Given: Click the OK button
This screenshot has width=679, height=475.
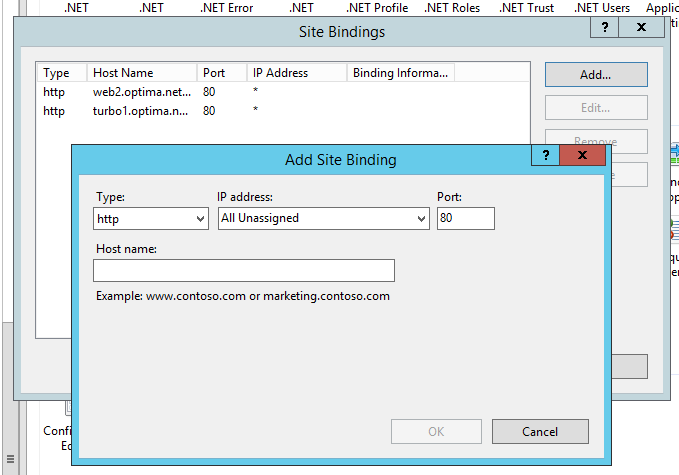Looking at the screenshot, I should [436, 432].
